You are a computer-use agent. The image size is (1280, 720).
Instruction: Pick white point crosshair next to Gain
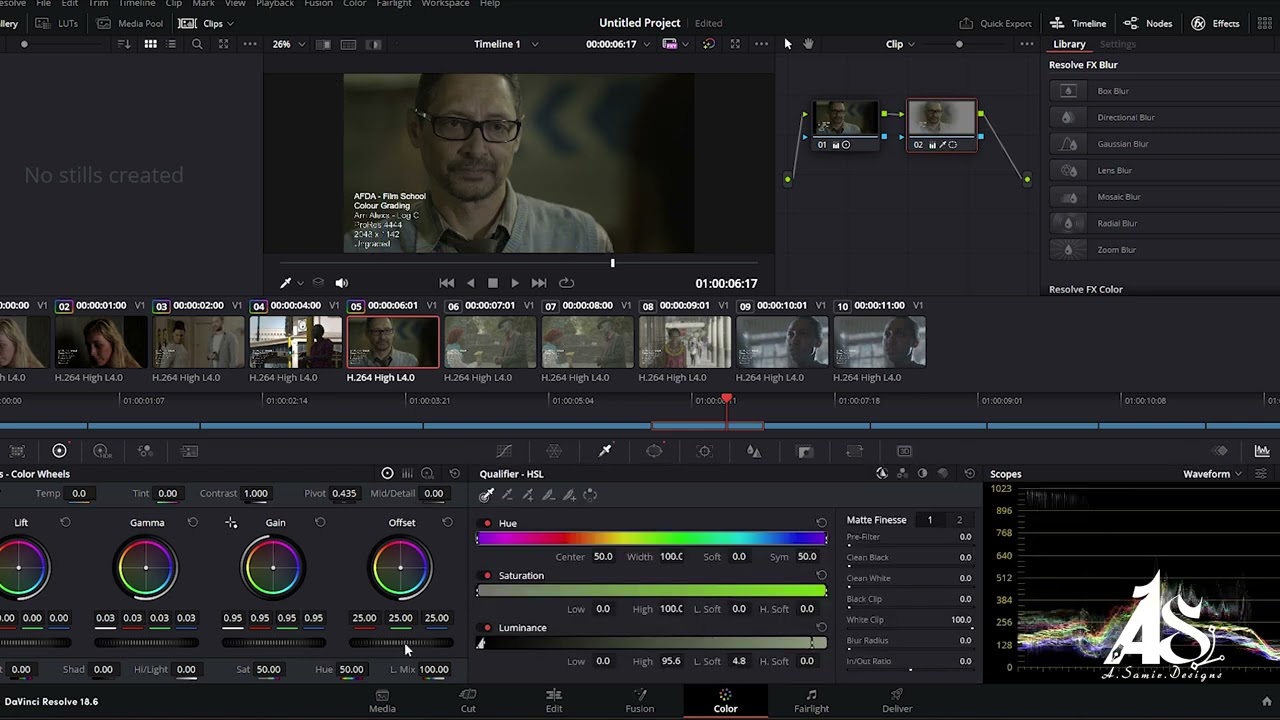click(231, 522)
